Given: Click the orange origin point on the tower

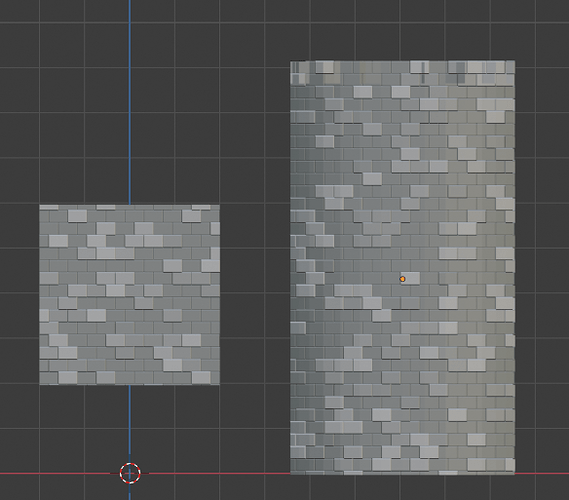Looking at the screenshot, I should [x=402, y=279].
